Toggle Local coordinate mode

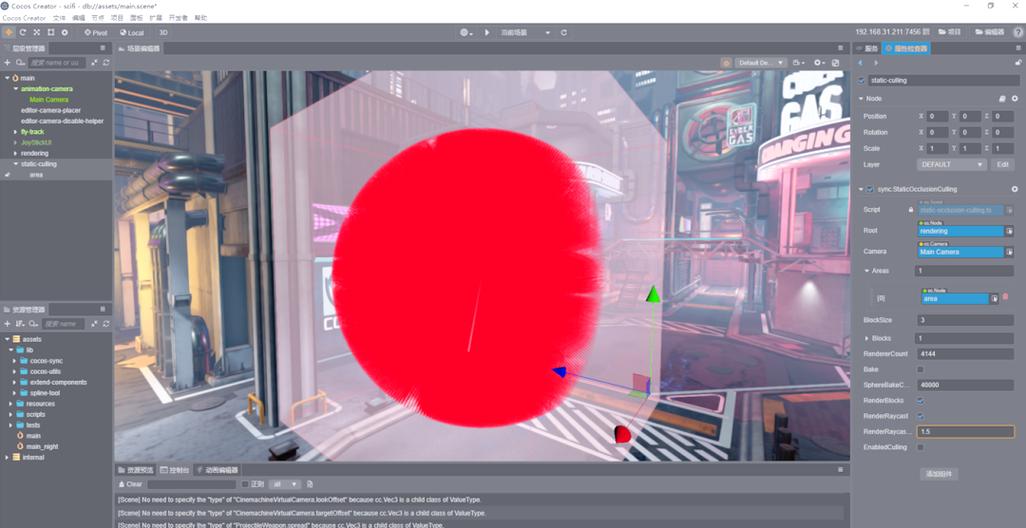132,32
